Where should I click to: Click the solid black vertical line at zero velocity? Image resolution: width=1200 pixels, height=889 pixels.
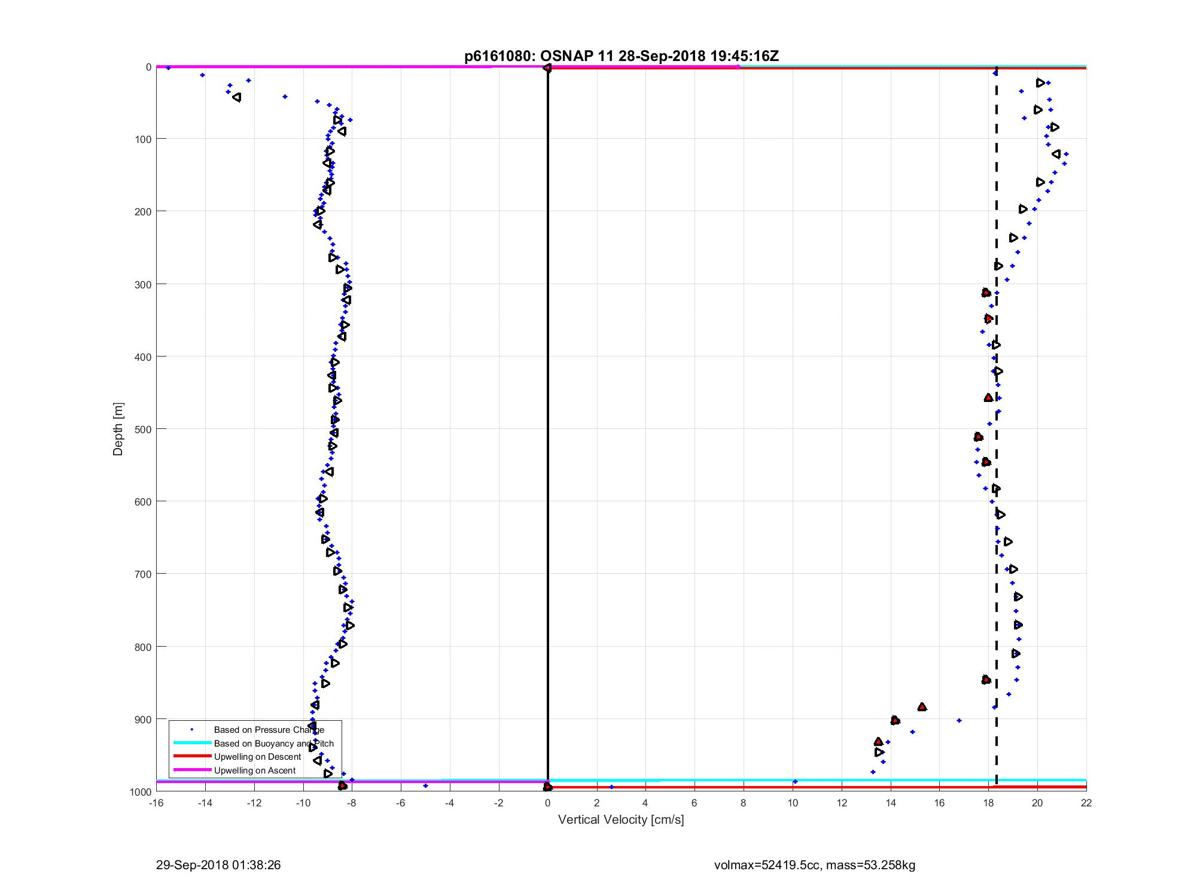click(x=548, y=430)
